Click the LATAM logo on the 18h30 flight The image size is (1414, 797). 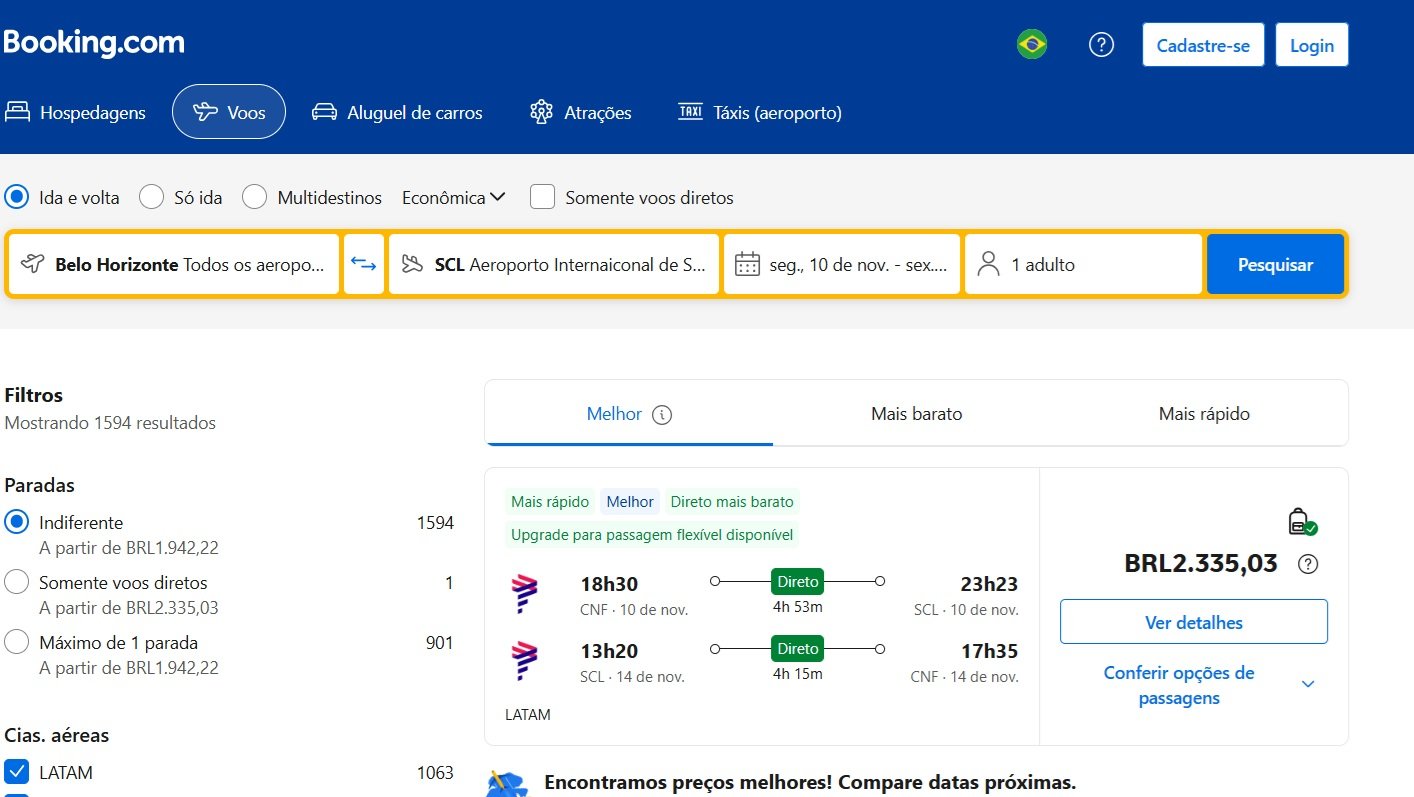(x=525, y=594)
